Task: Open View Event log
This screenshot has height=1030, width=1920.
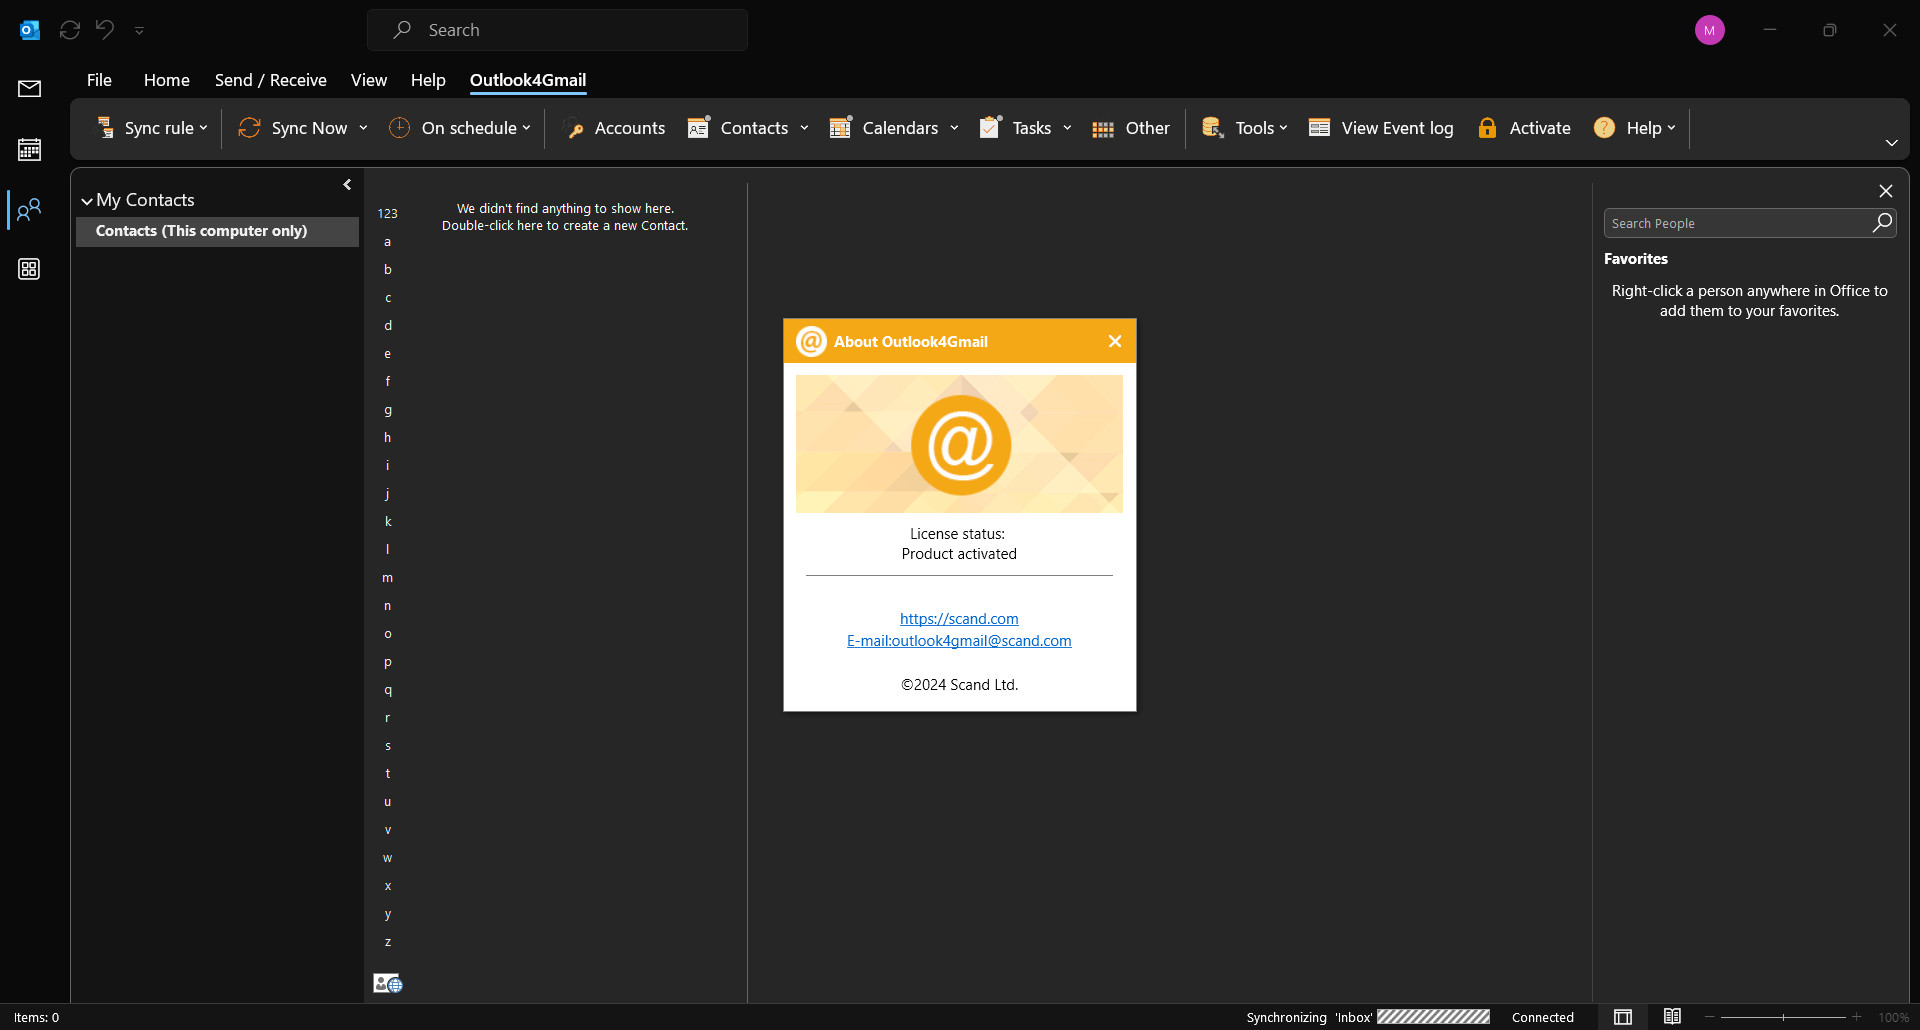Action: click(1381, 128)
